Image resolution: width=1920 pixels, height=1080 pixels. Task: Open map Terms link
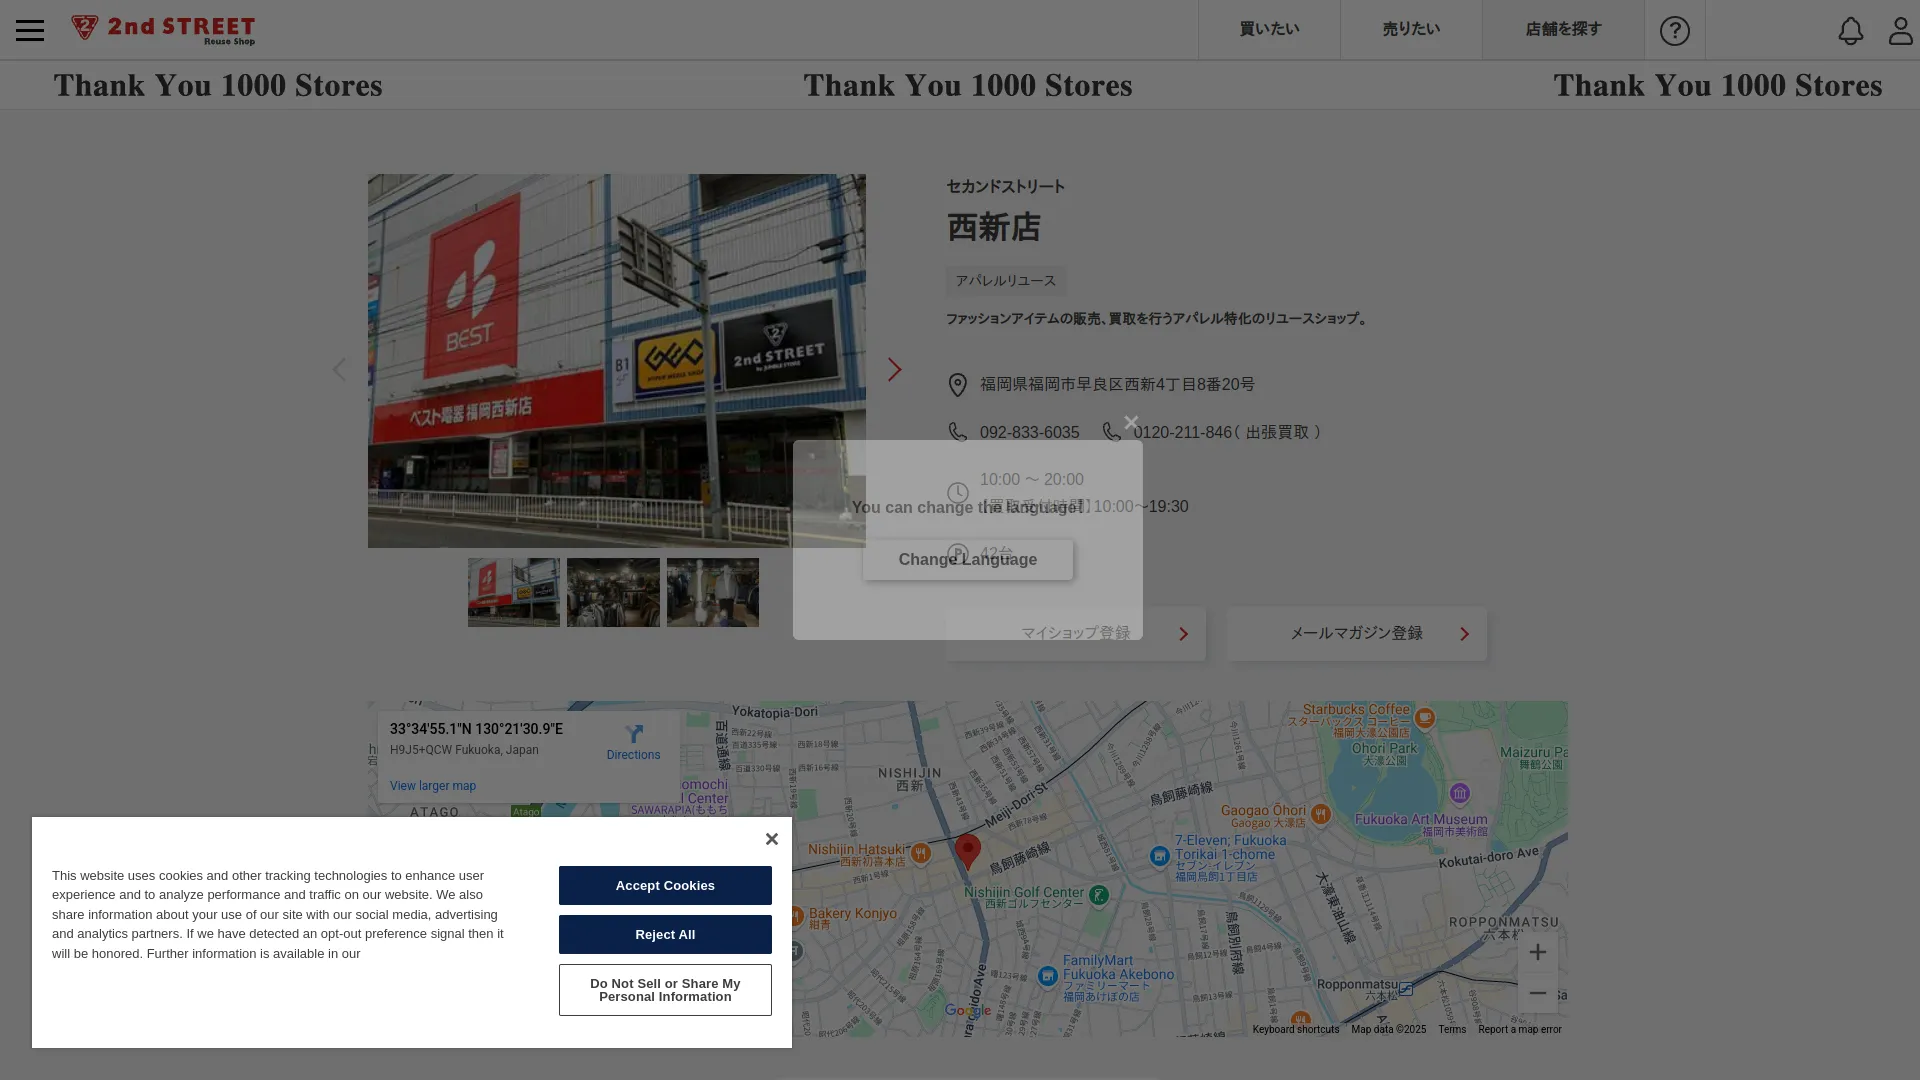1452,1029
